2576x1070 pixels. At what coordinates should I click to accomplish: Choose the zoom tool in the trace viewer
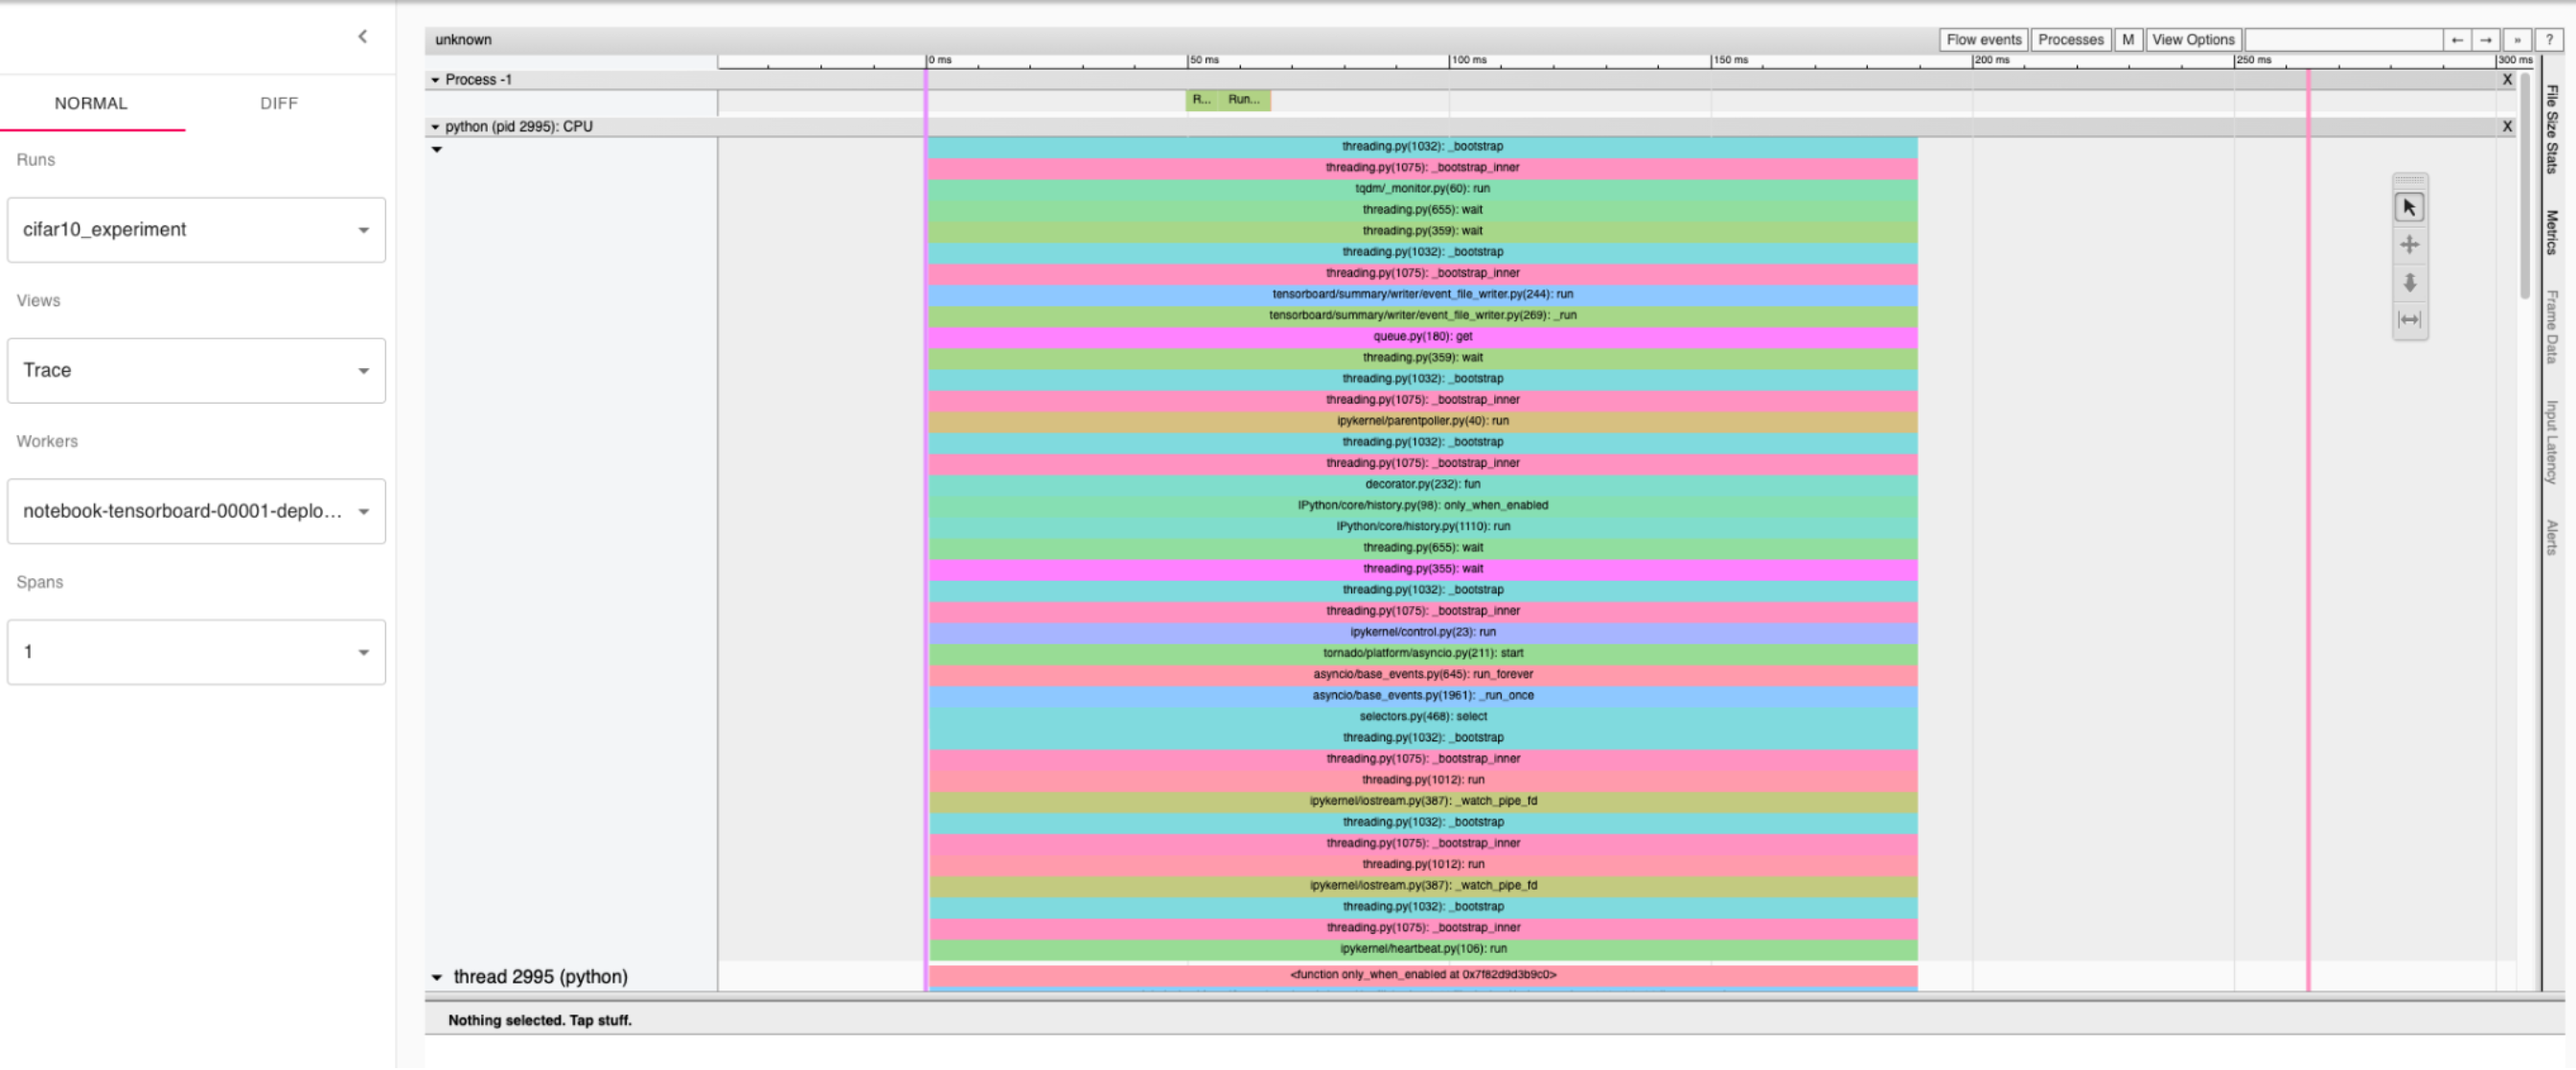[x=2408, y=283]
